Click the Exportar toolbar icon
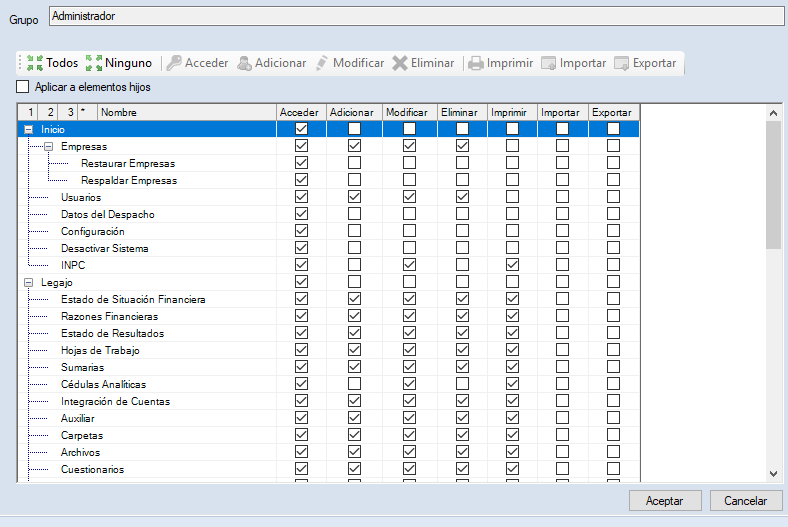Image resolution: width=788 pixels, height=527 pixels. (x=621, y=63)
